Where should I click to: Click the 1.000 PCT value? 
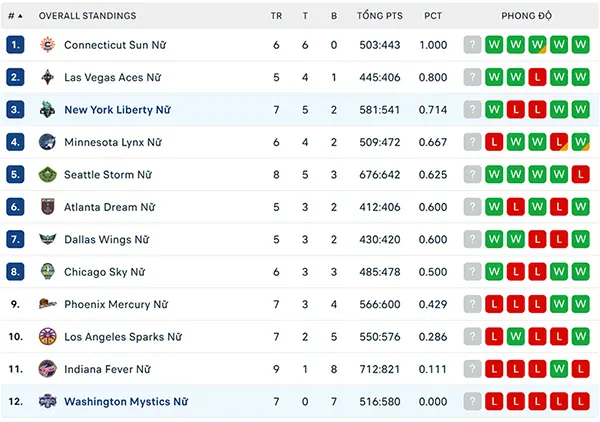[x=433, y=45]
